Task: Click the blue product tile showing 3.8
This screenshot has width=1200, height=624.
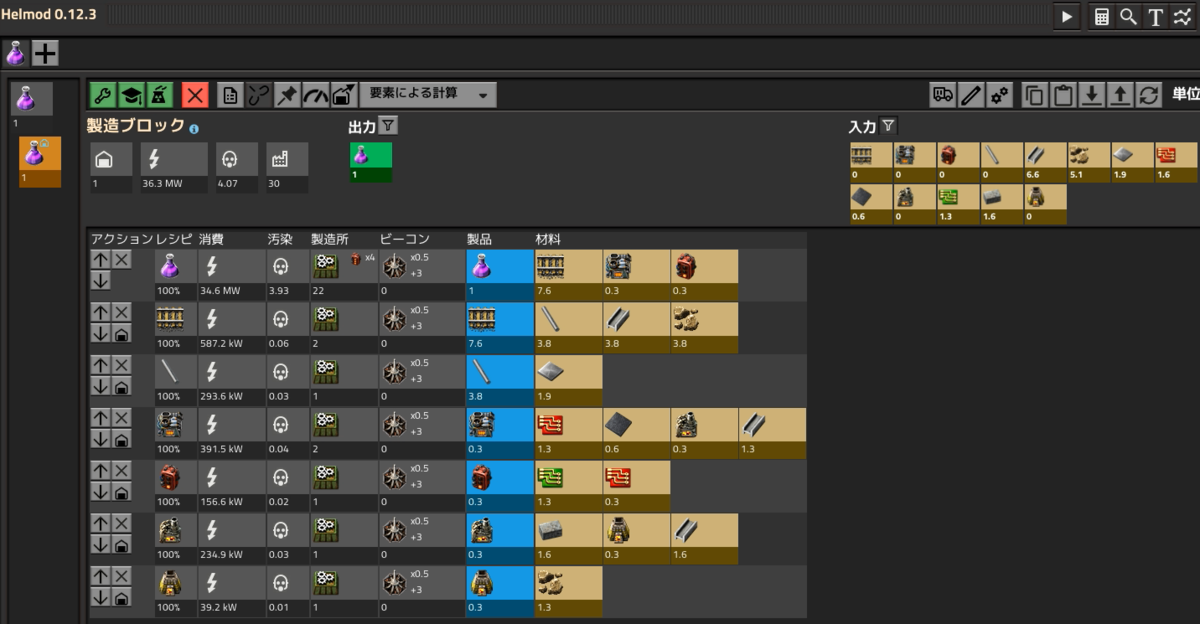Action: (x=500, y=381)
